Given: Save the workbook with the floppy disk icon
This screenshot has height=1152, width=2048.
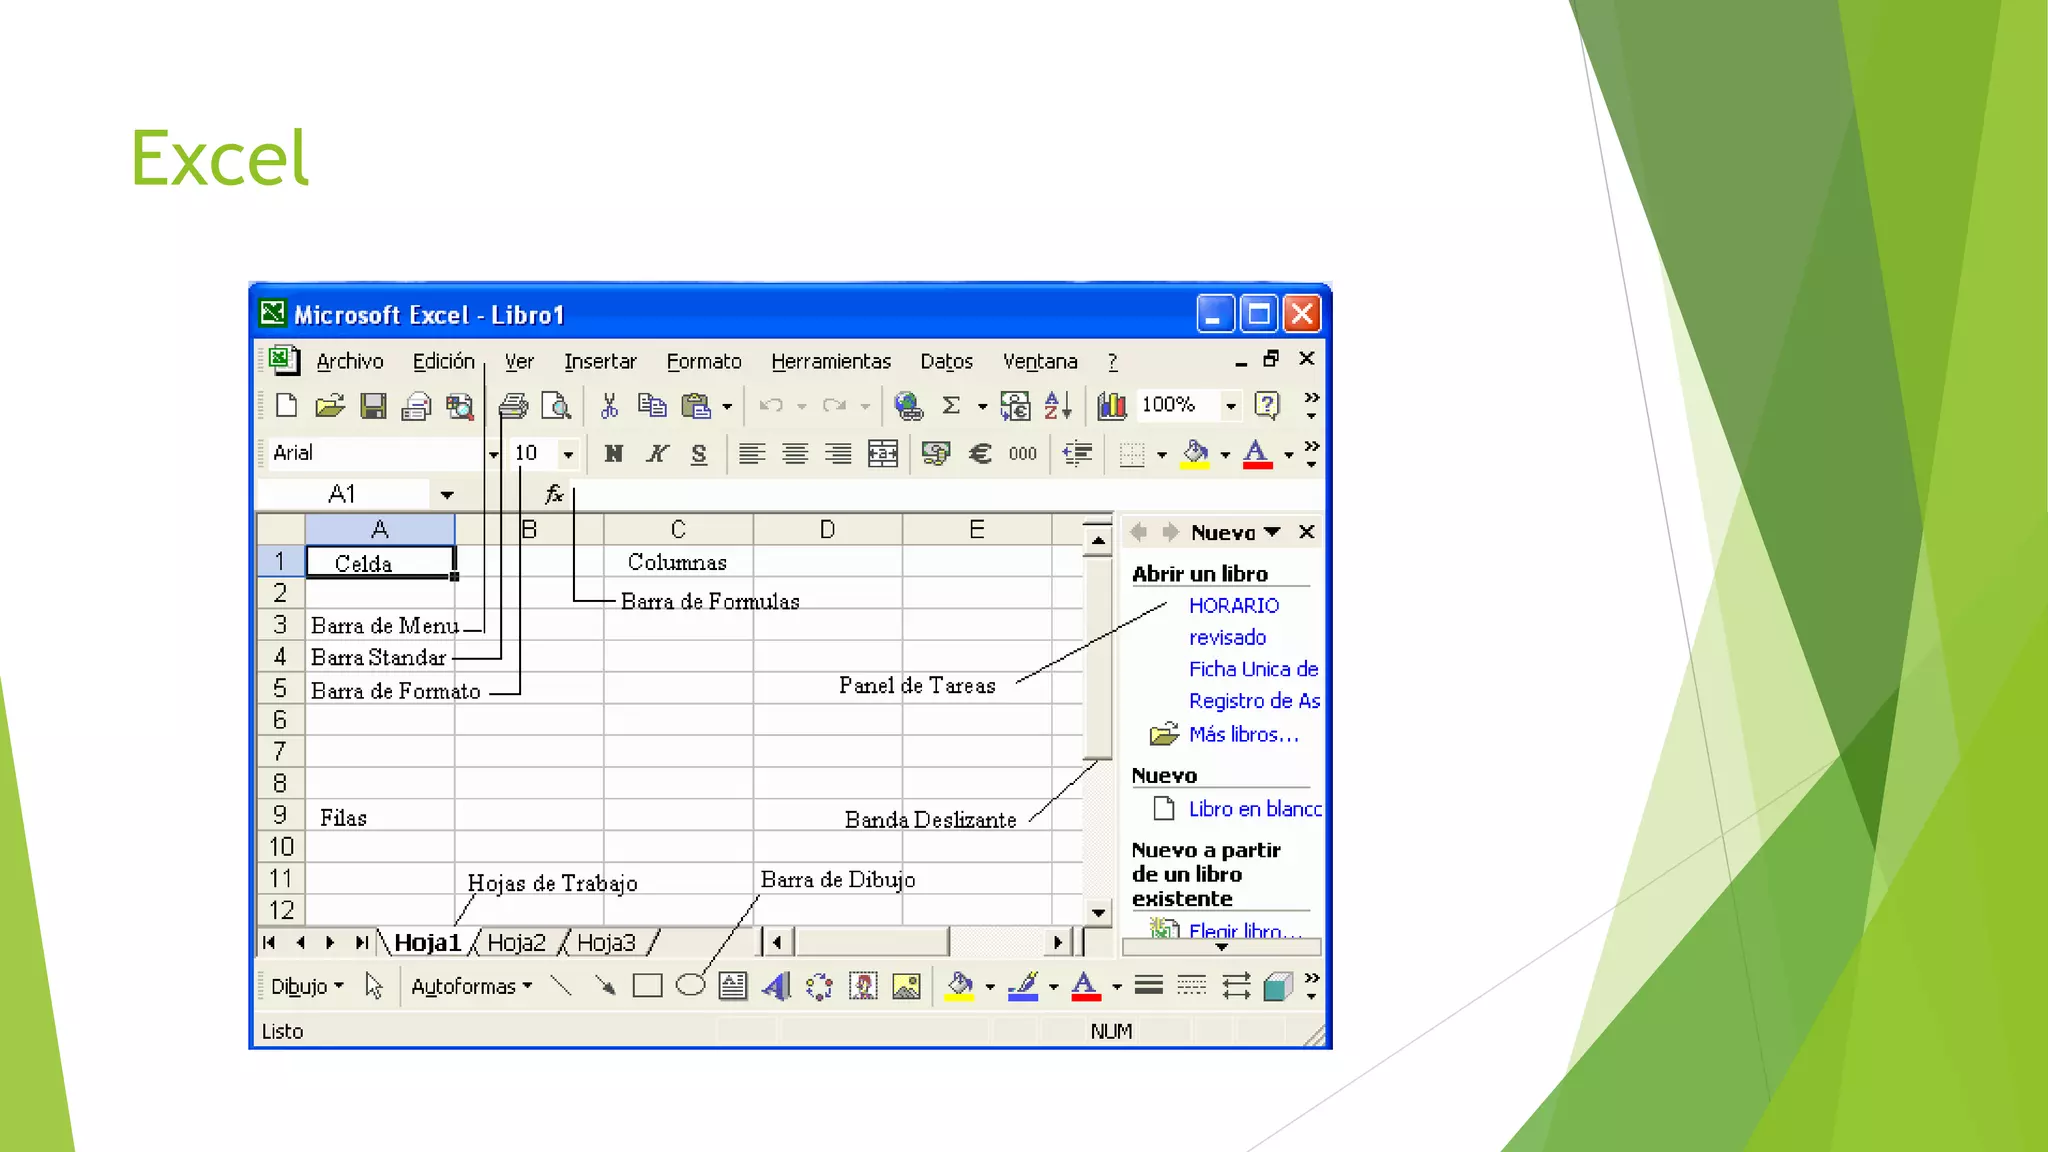Looking at the screenshot, I should click(373, 405).
